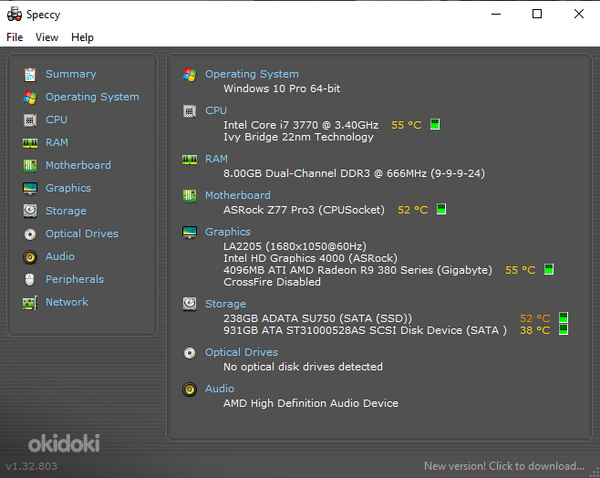
Task: Open the Storage label in sidebar
Action: (66, 211)
